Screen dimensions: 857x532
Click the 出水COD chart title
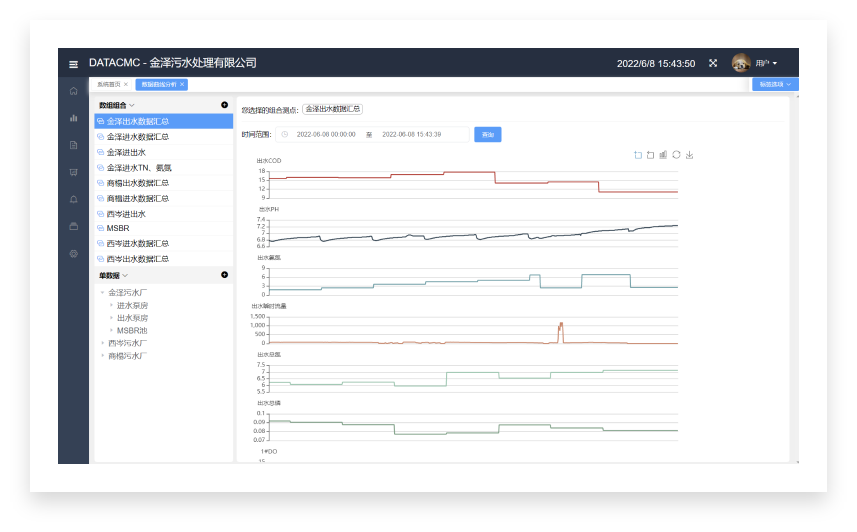269,161
